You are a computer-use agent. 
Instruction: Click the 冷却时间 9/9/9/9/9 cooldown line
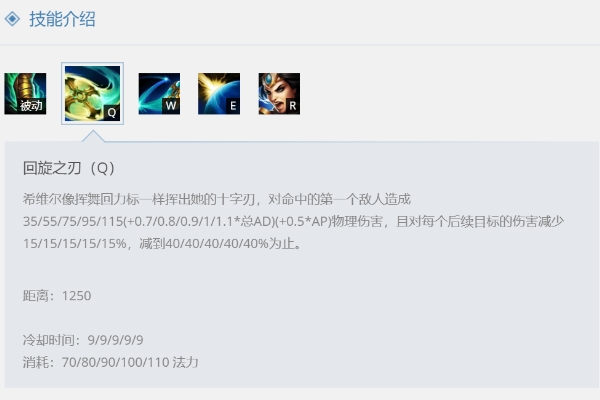tap(83, 340)
